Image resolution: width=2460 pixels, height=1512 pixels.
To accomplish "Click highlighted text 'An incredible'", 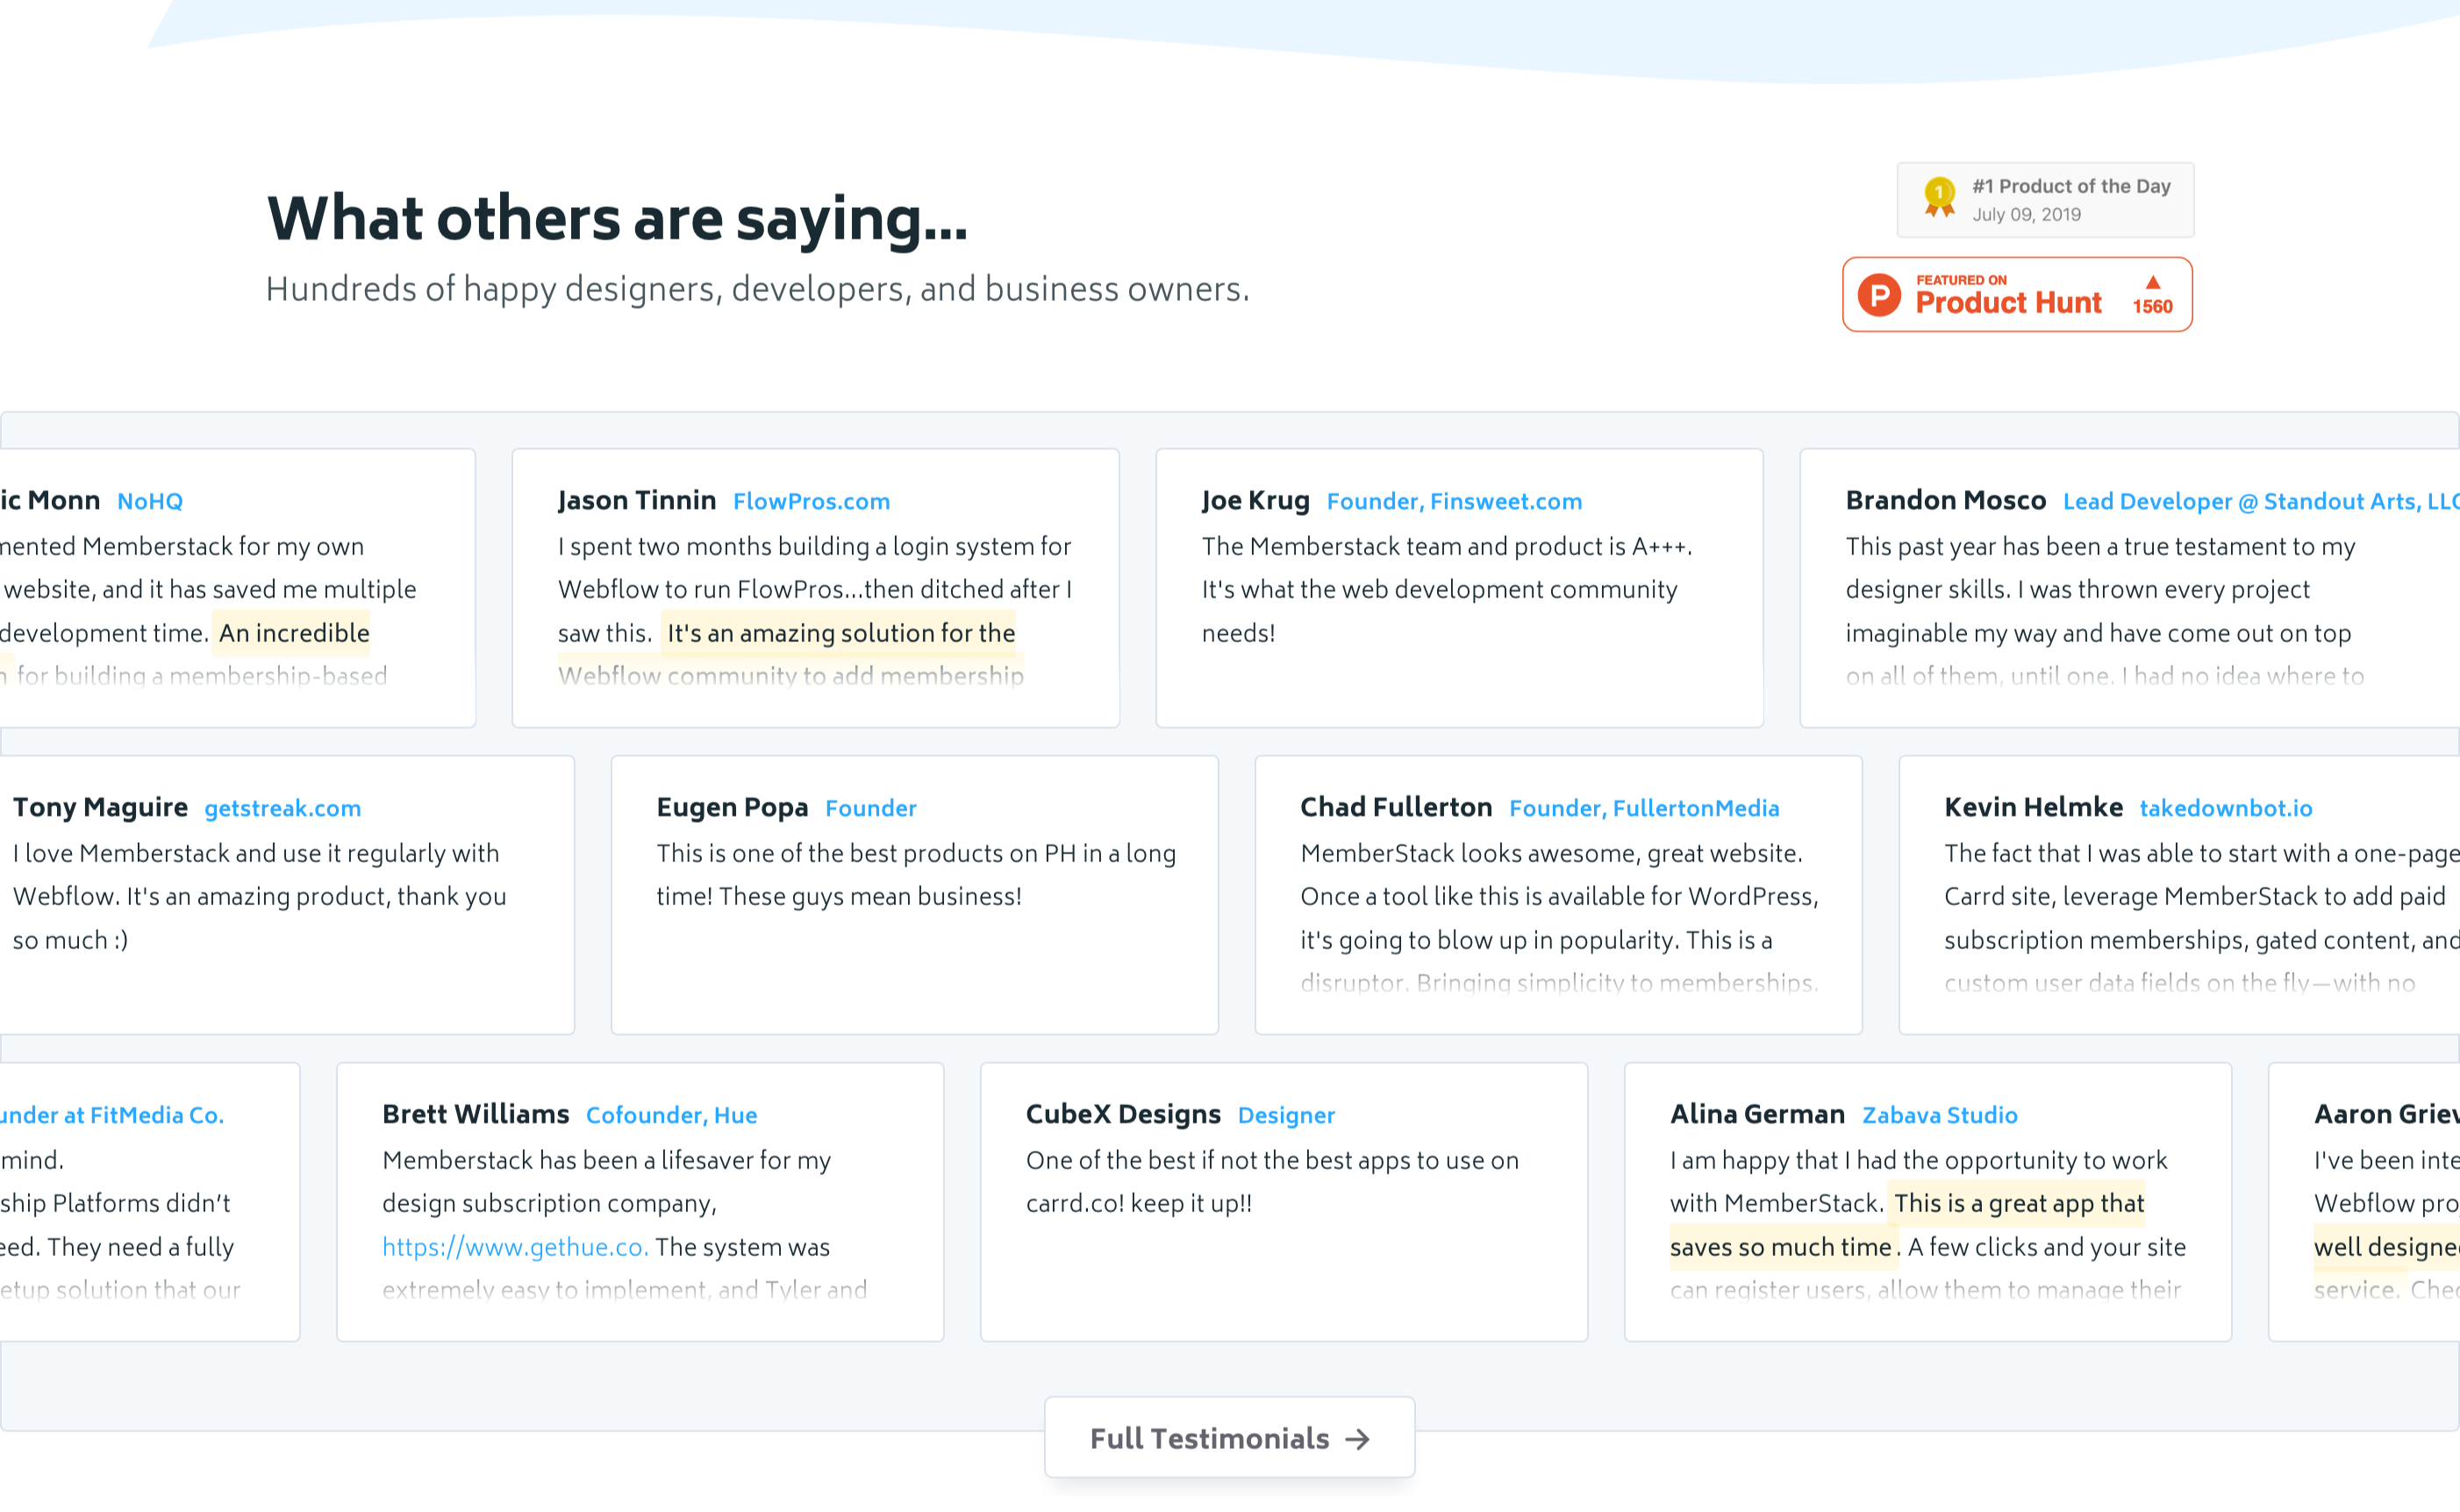I will click(x=293, y=633).
